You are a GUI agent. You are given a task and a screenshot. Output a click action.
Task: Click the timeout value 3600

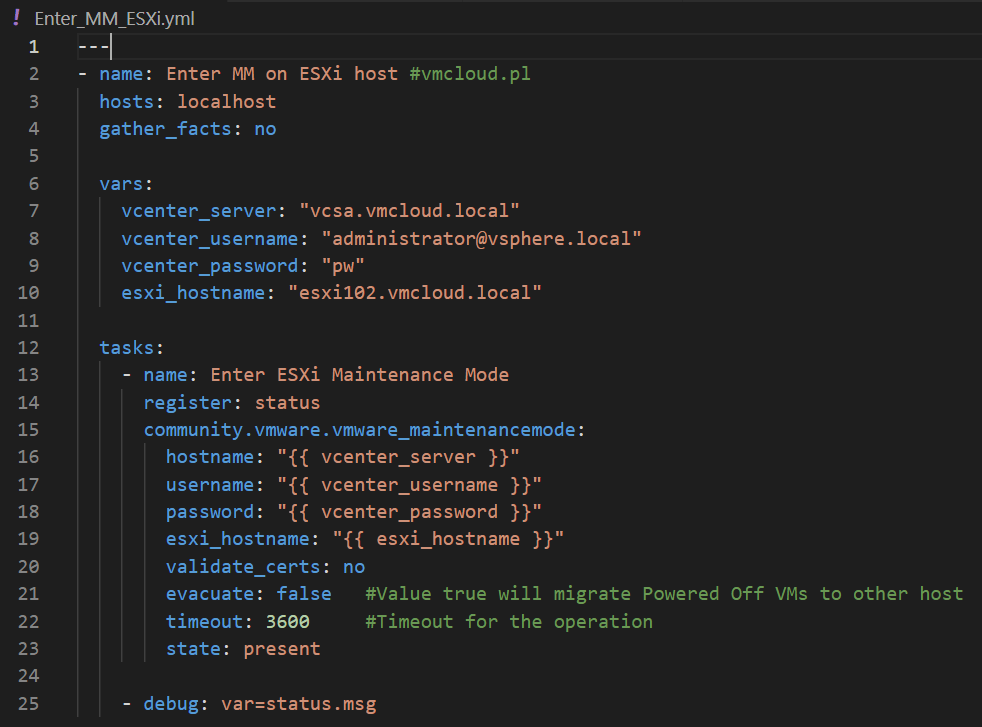[x=287, y=622]
